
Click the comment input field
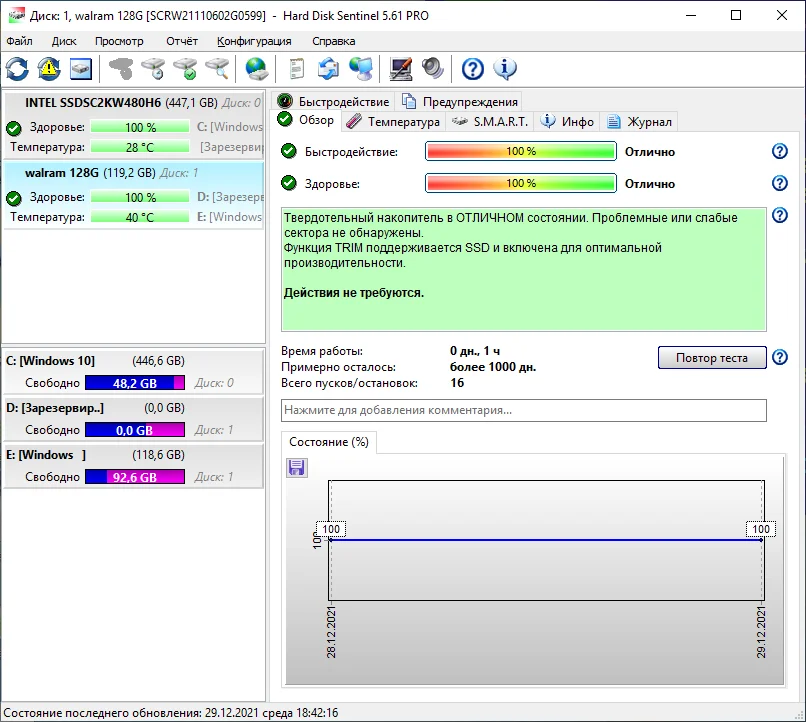[x=524, y=410]
